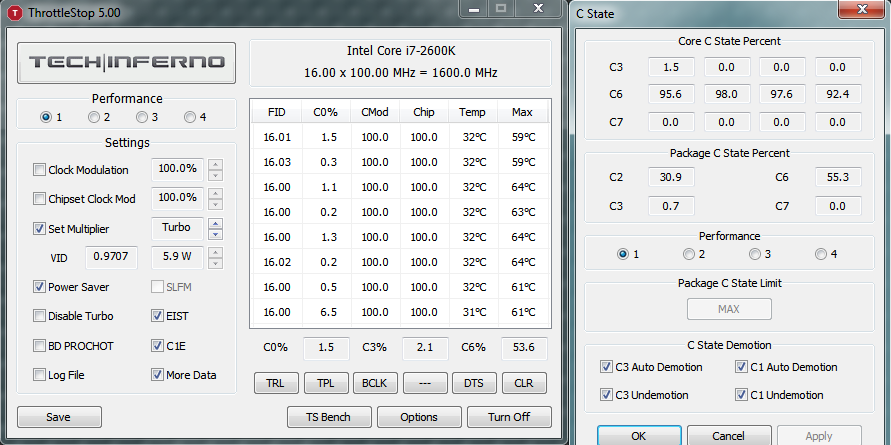
Task: Increase Clock Modulation with up arrow
Action: (215, 164)
